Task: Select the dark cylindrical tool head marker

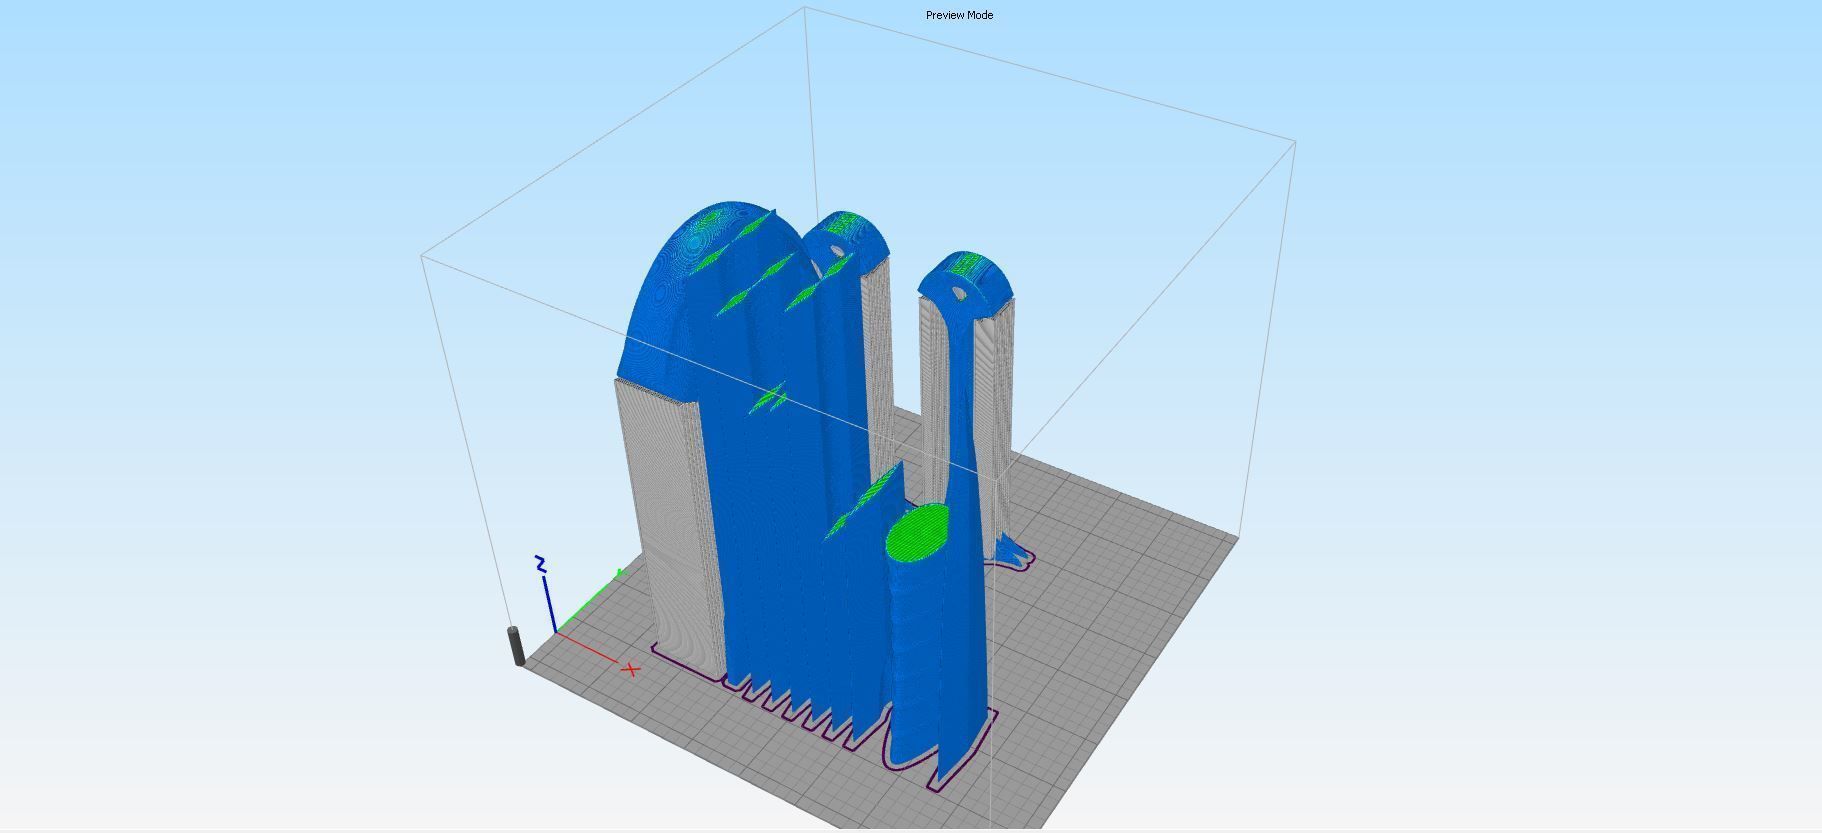Action: [x=517, y=646]
